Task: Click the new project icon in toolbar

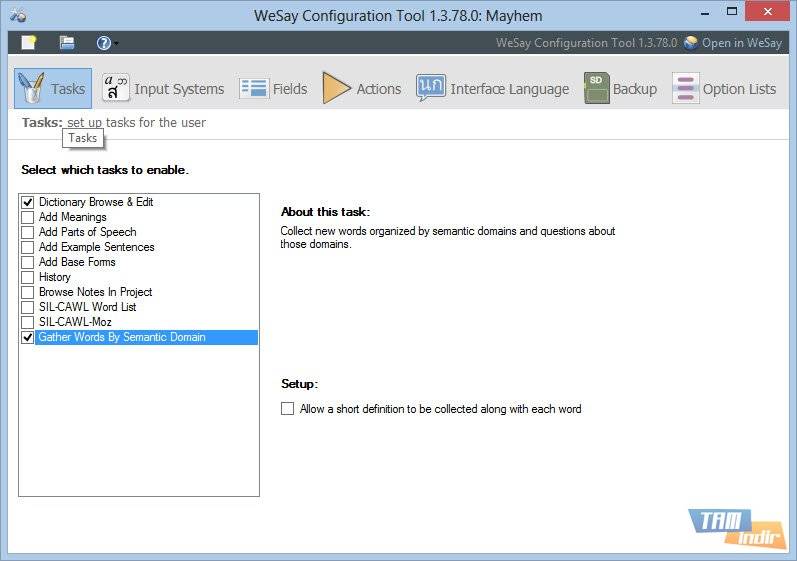Action: pos(29,43)
